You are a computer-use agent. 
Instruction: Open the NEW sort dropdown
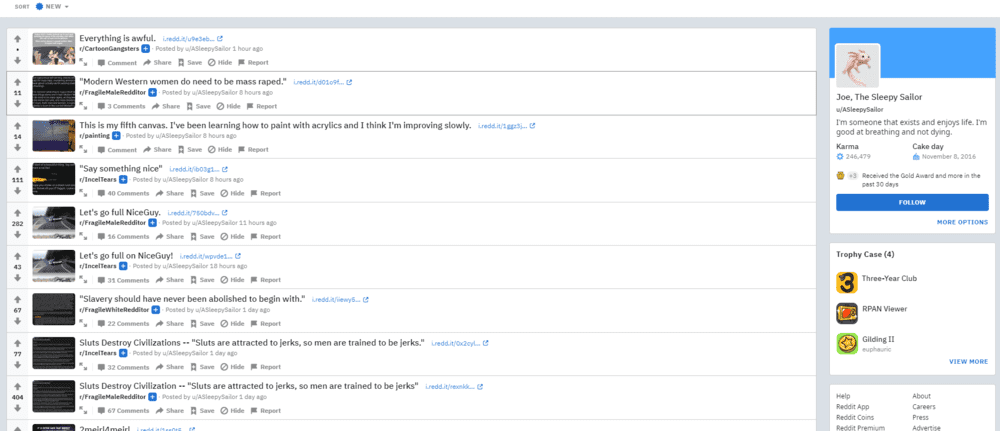(x=52, y=6)
